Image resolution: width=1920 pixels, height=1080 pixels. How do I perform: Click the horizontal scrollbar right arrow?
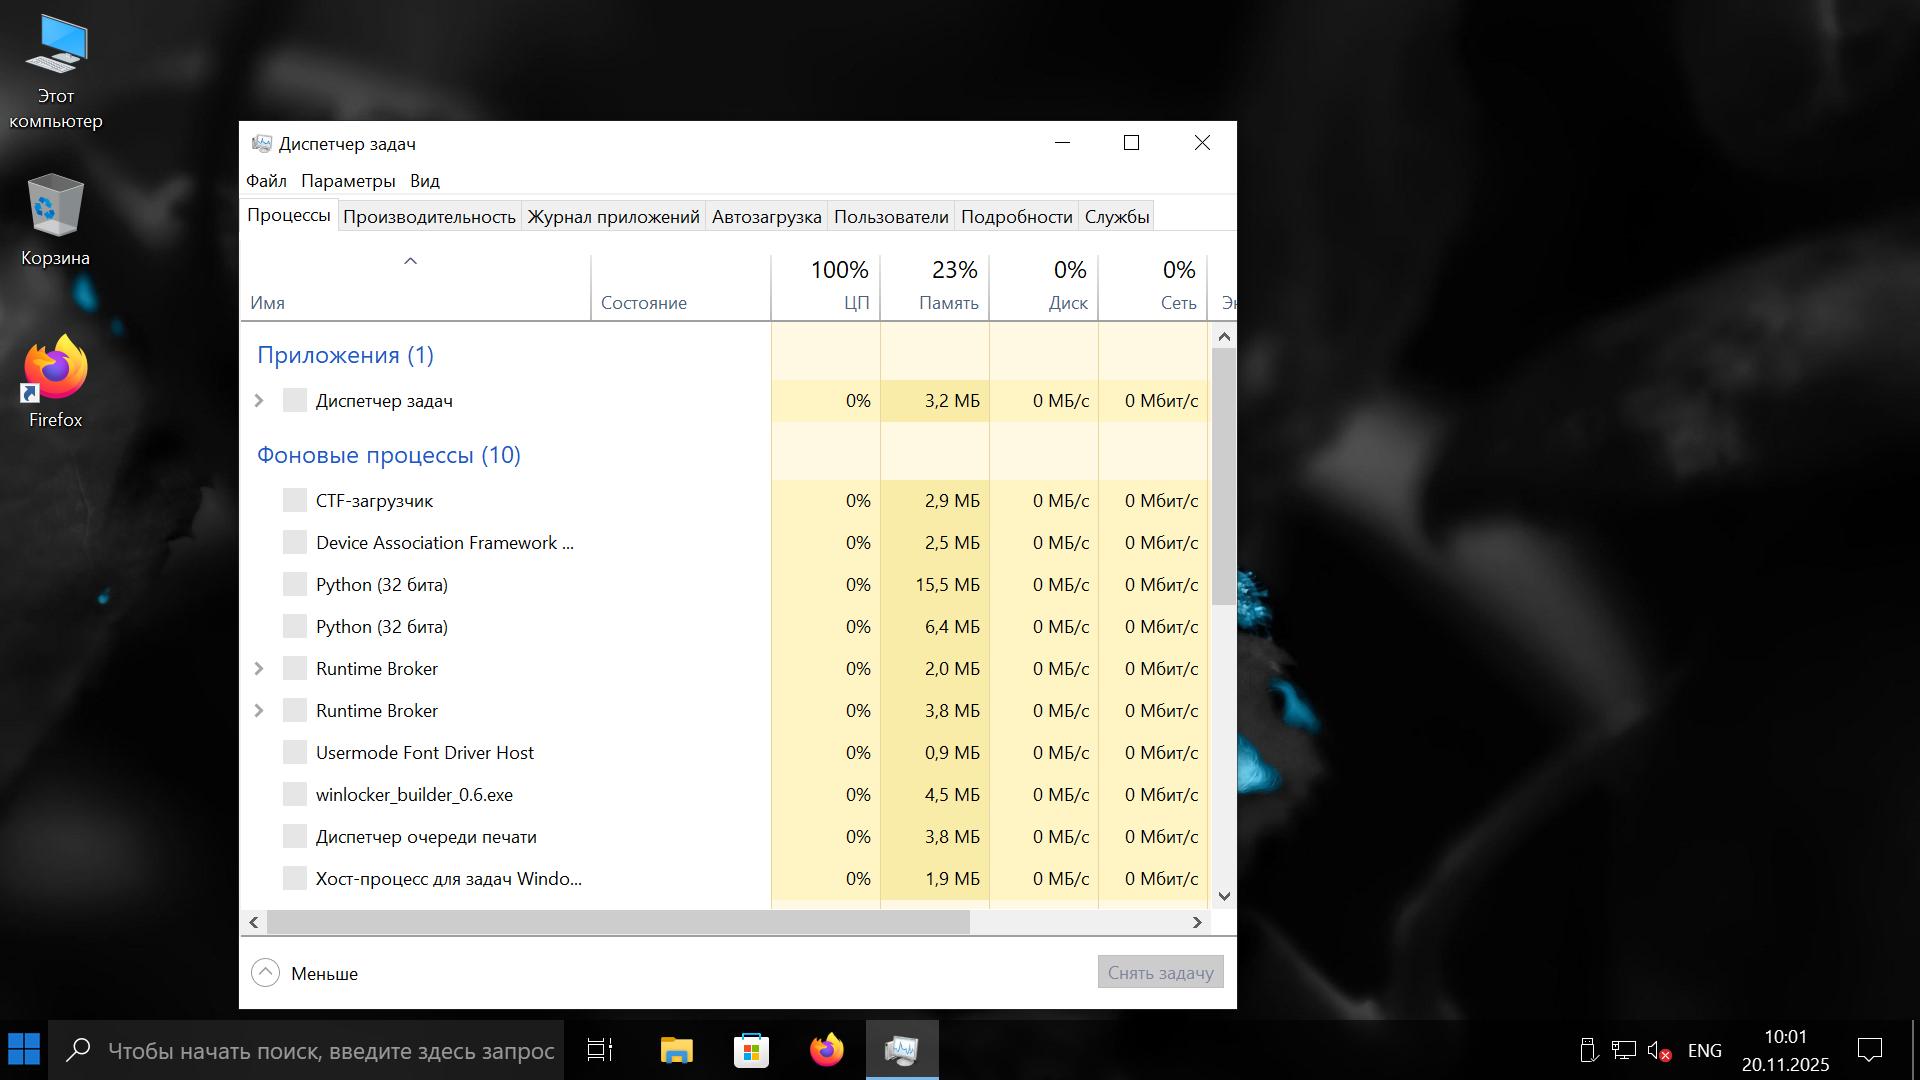(x=1197, y=923)
